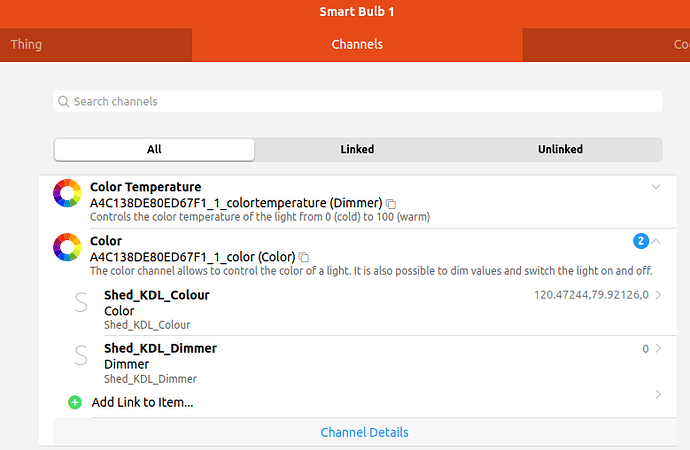Focus the Search channels field
The width and height of the screenshot is (690, 450).
[x=357, y=101]
